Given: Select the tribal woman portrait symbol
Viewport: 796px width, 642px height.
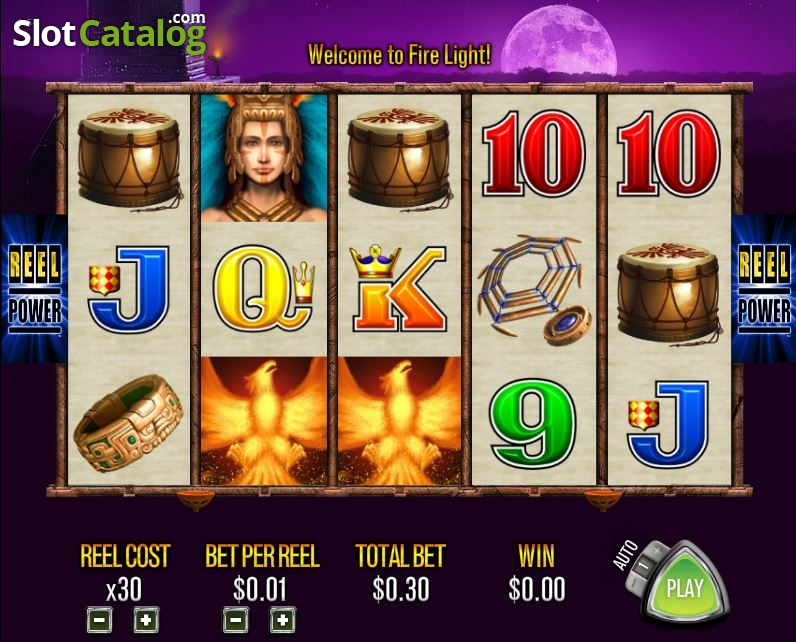Looking at the screenshot, I should (x=264, y=158).
